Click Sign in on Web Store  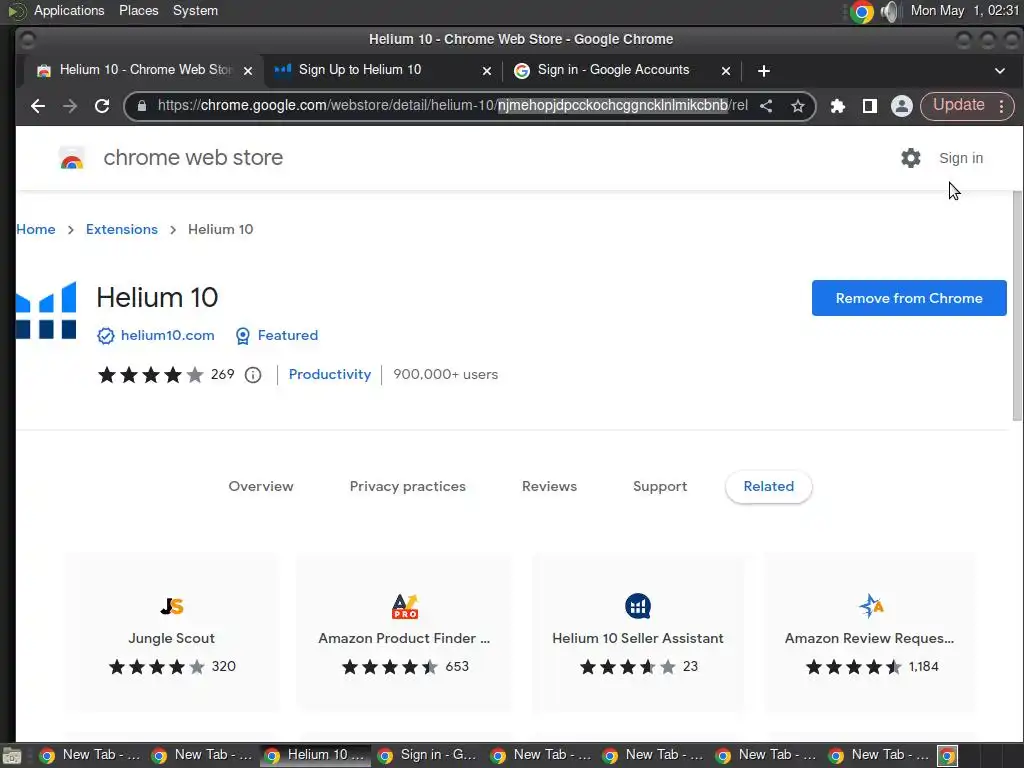tap(961, 158)
